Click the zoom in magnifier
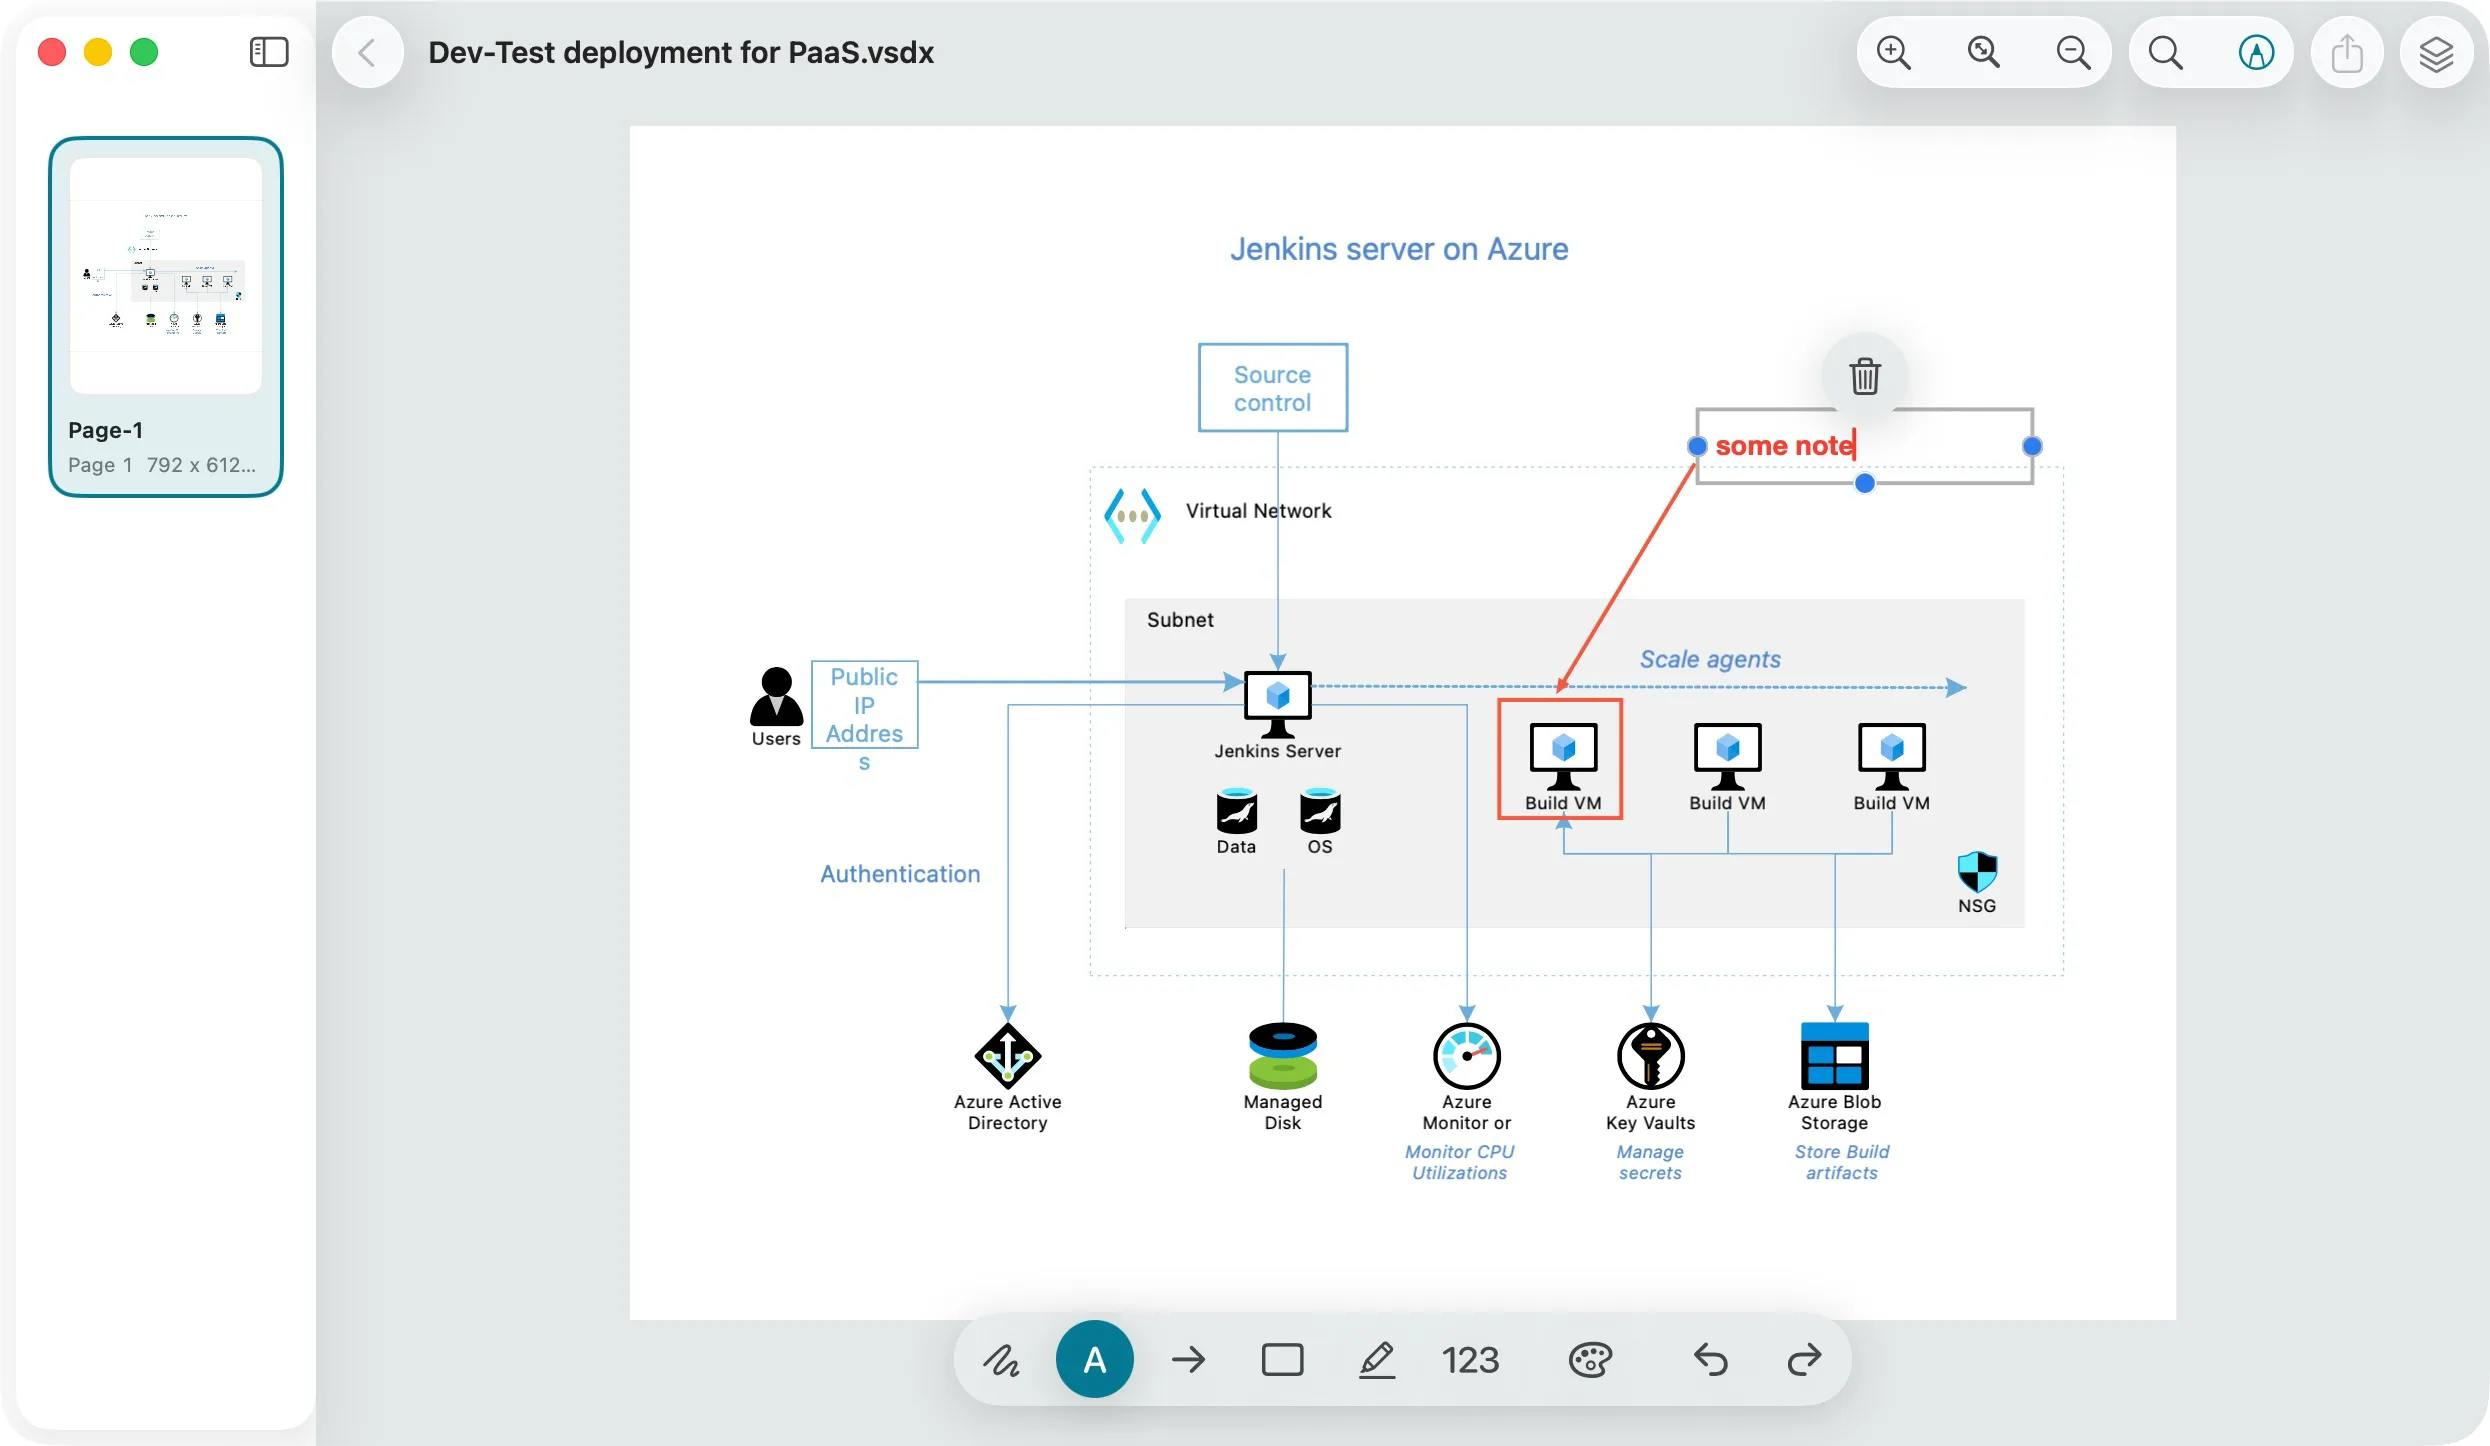Viewport: 2490px width, 1446px height. click(1893, 52)
